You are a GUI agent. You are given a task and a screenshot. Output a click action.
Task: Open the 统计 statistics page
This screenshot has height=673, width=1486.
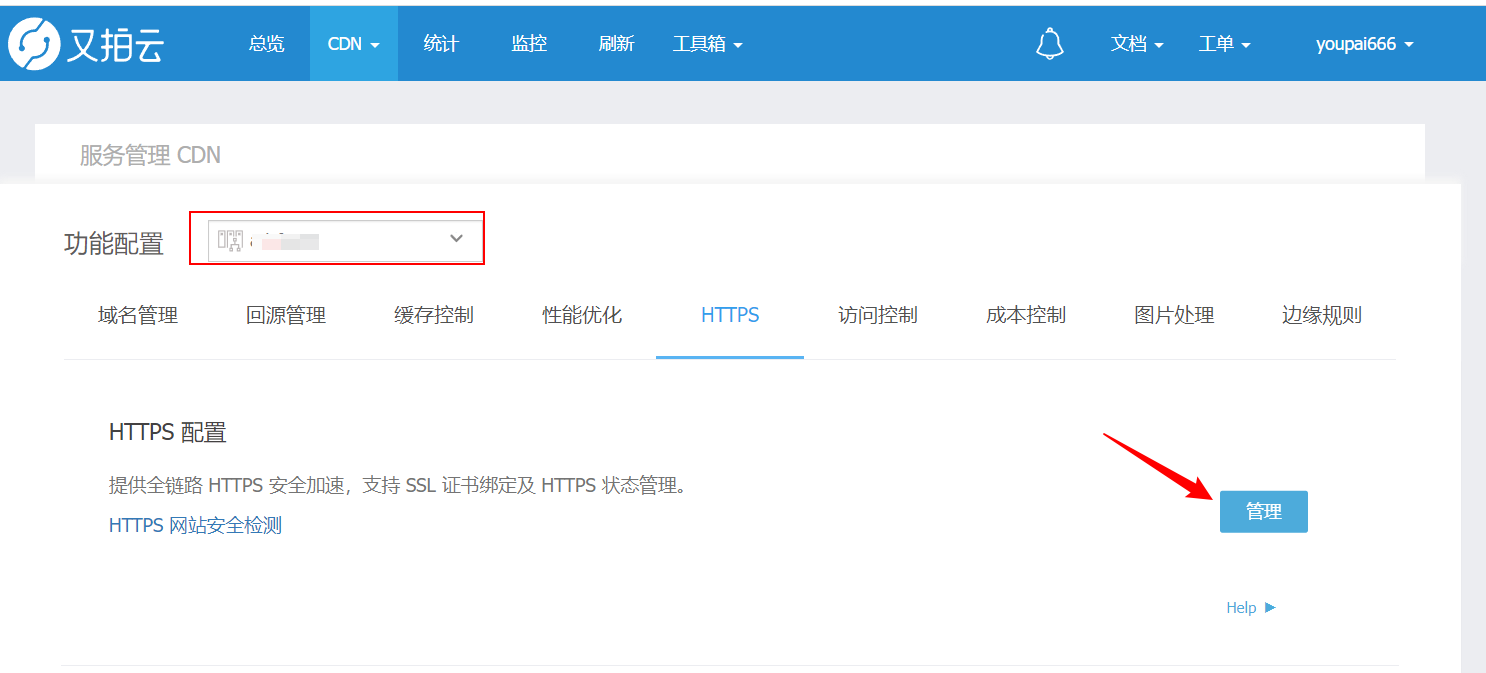[441, 44]
